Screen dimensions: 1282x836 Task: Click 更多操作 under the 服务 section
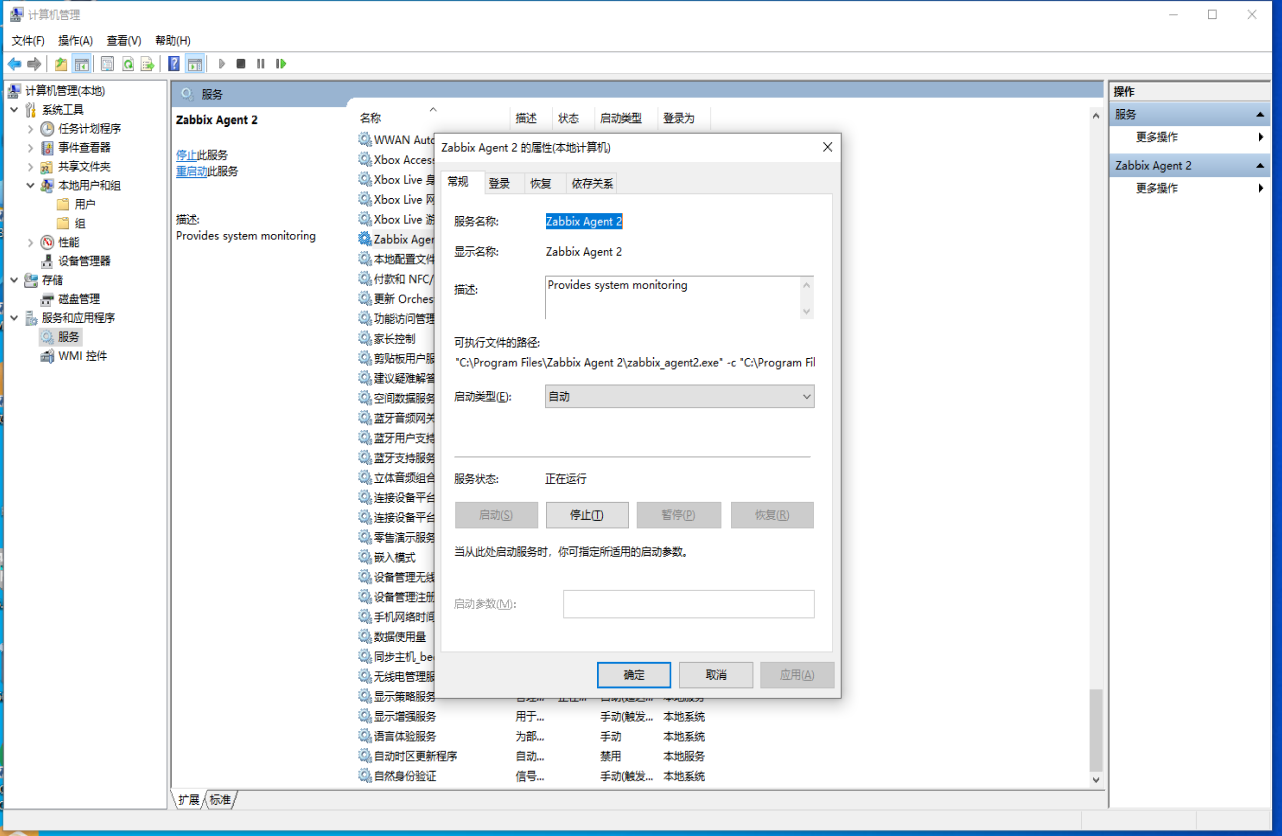[1157, 137]
